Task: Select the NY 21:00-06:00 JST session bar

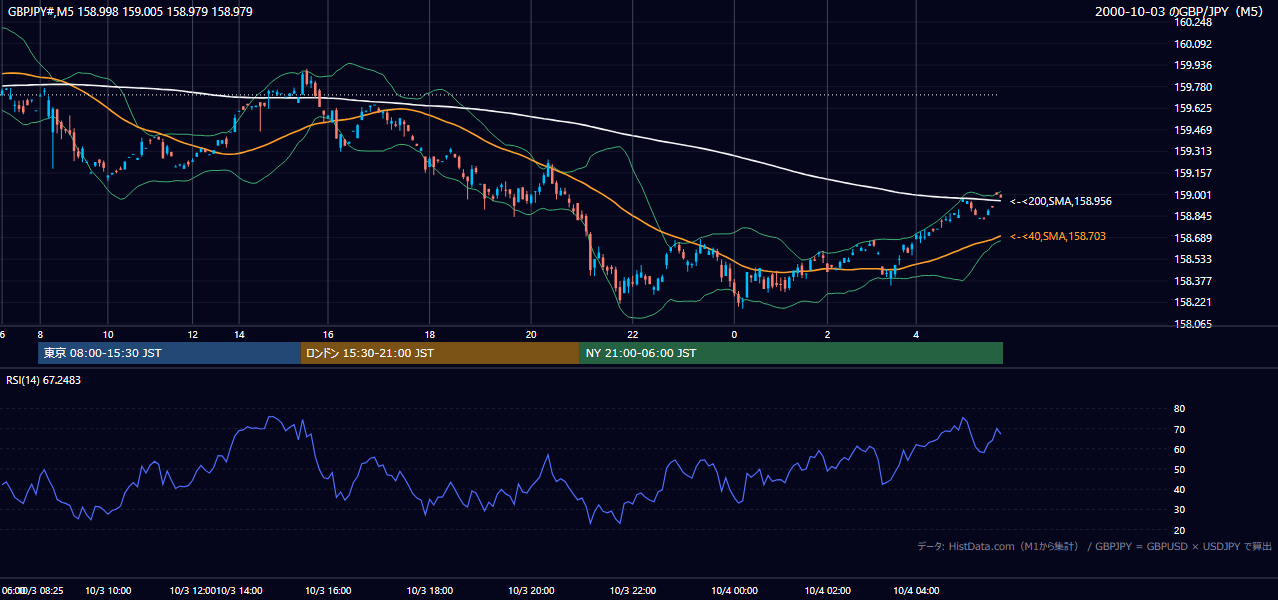Action: click(791, 353)
